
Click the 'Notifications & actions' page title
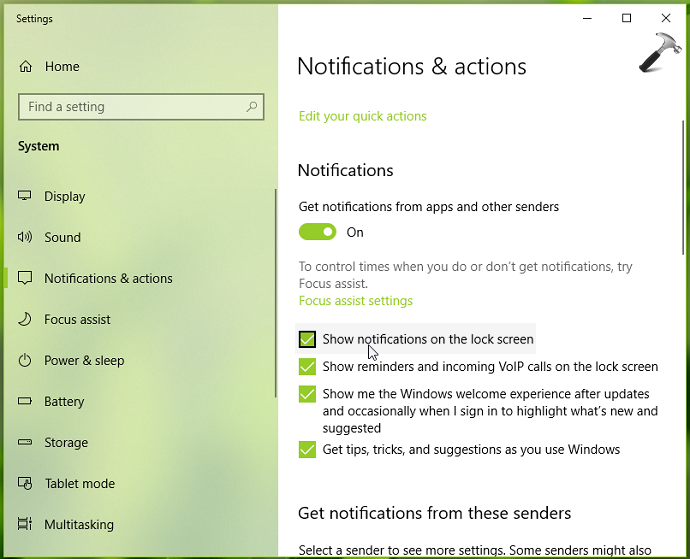coord(411,66)
